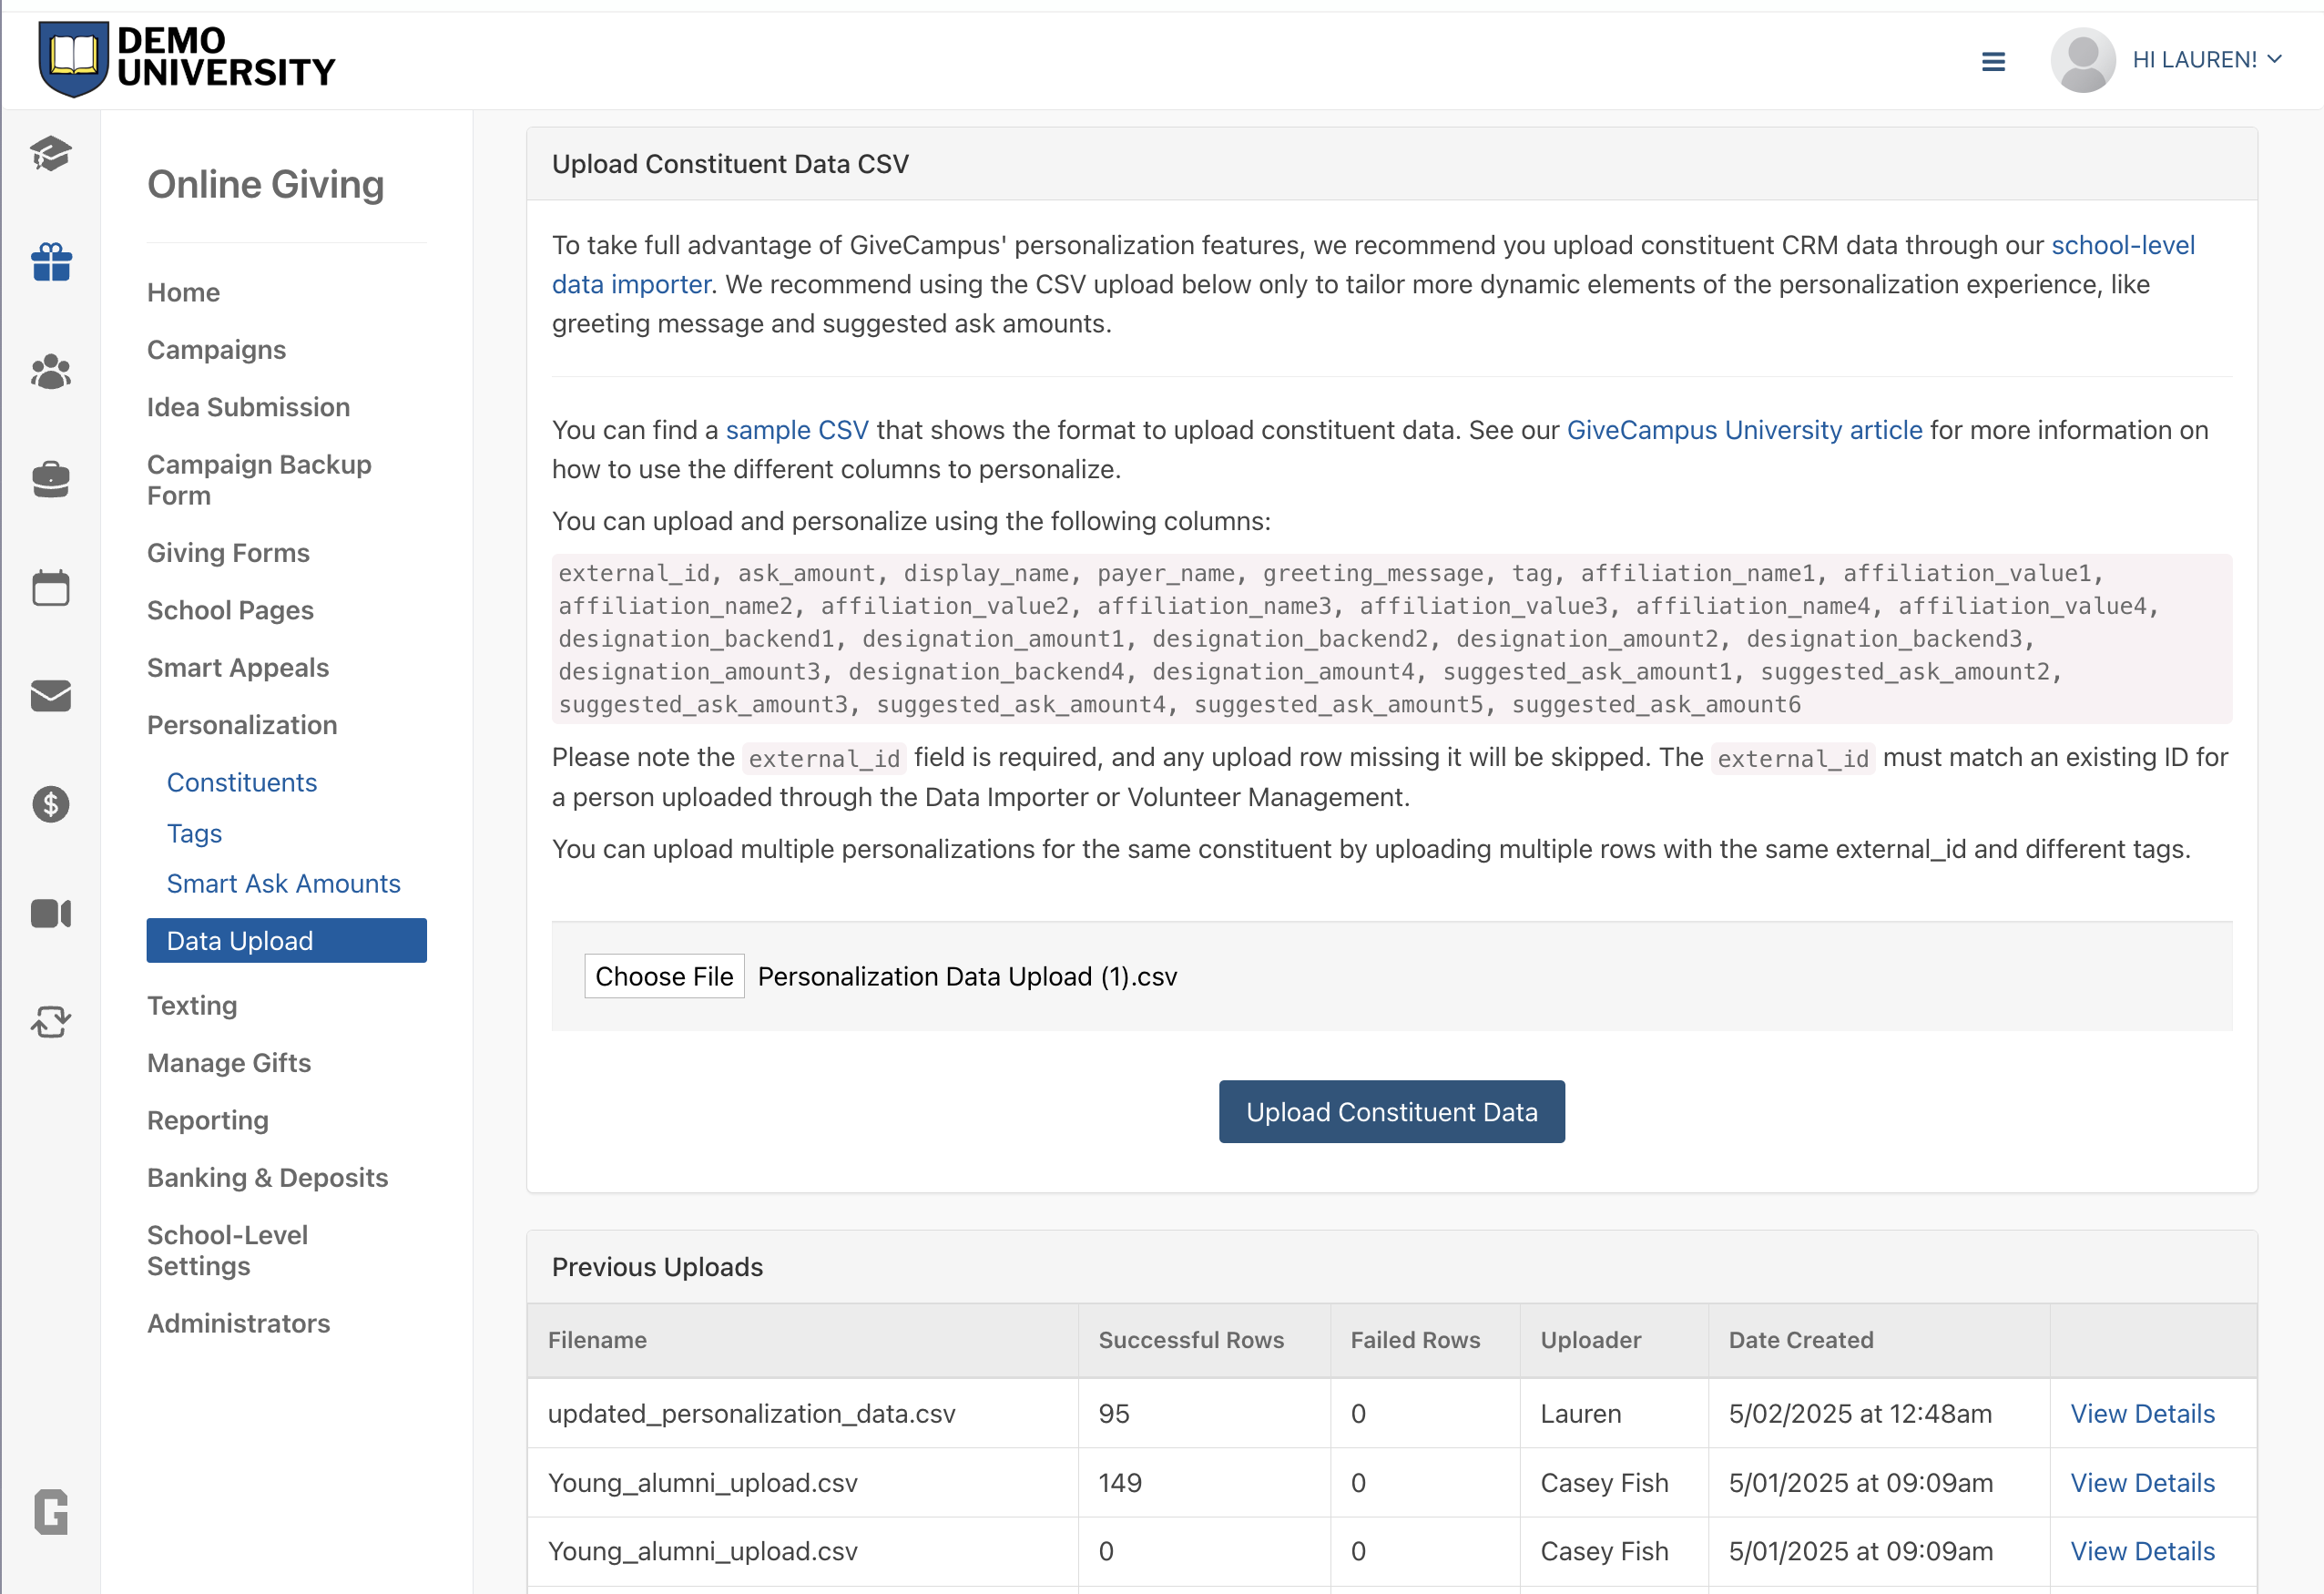Open the Reporting menu item
This screenshot has width=2324, height=1594.
click(x=208, y=1120)
